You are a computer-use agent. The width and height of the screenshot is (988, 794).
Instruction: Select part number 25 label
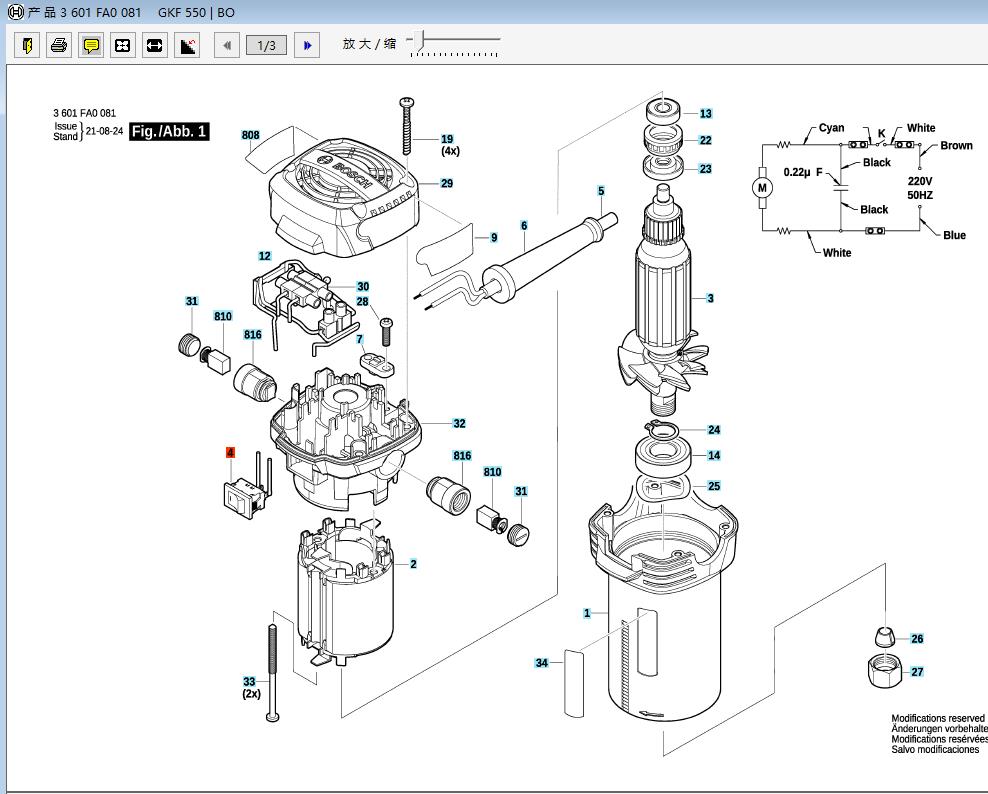(713, 486)
